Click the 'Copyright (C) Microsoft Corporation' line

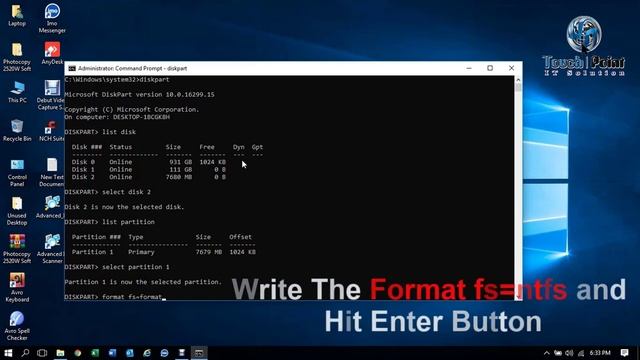(x=132, y=110)
